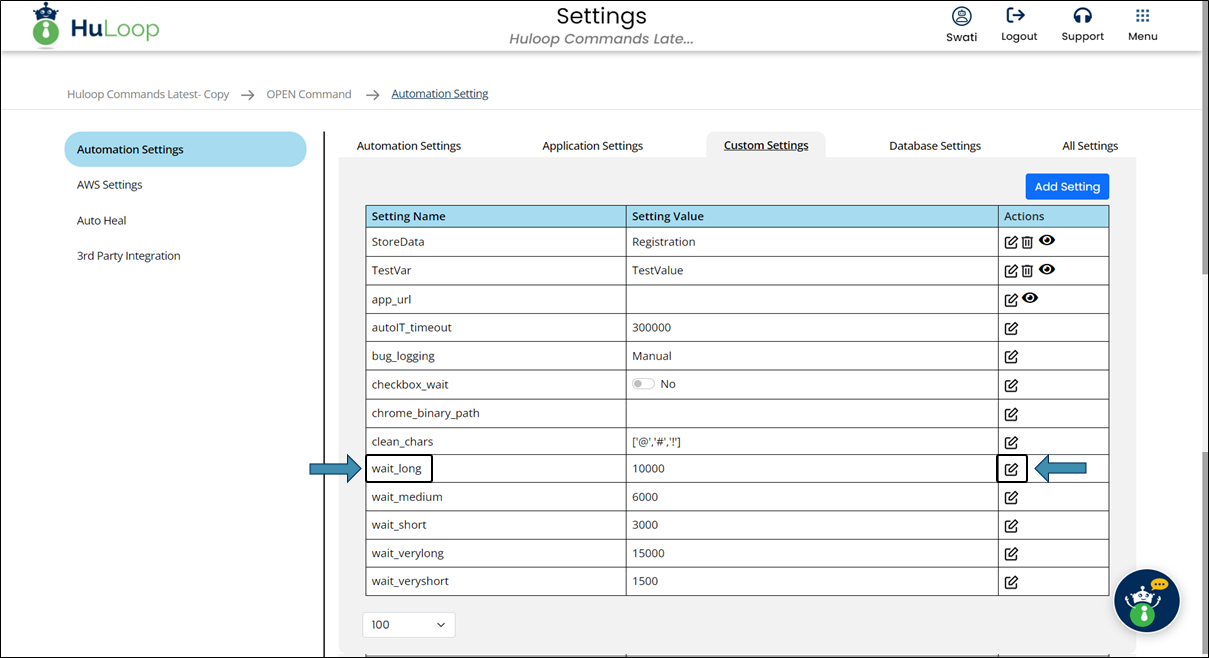The height and width of the screenshot is (658, 1209).
Task: Edit the wait_short setting
Action: click(x=1011, y=525)
